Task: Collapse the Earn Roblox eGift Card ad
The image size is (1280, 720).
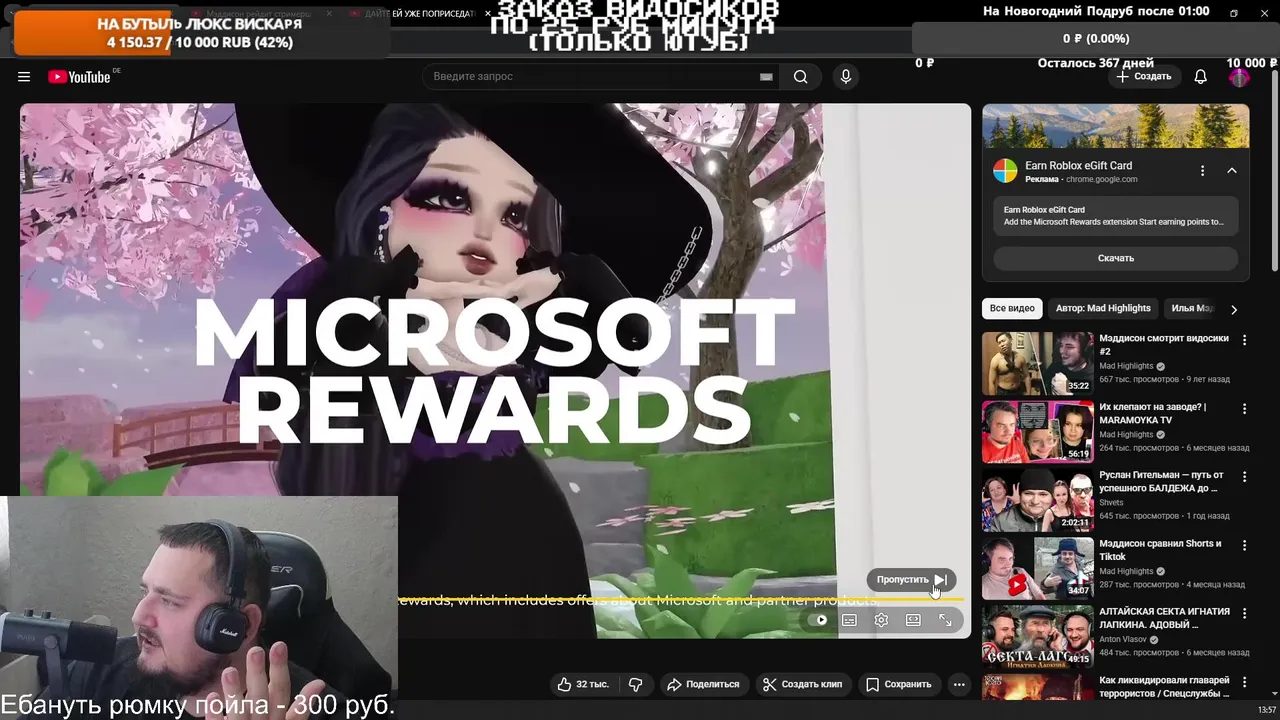Action: (1232, 171)
